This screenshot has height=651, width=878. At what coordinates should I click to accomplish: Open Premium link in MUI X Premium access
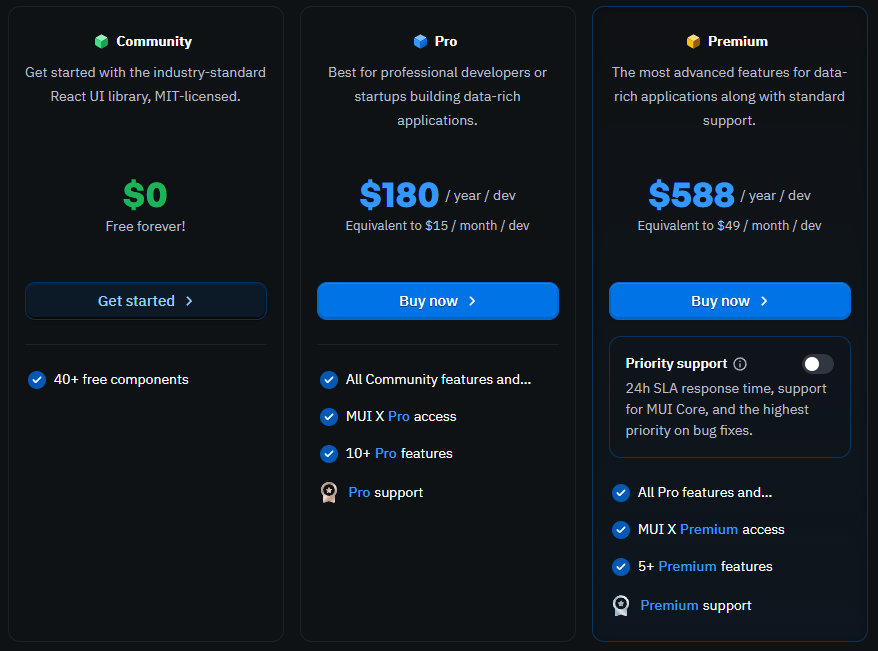coord(708,530)
